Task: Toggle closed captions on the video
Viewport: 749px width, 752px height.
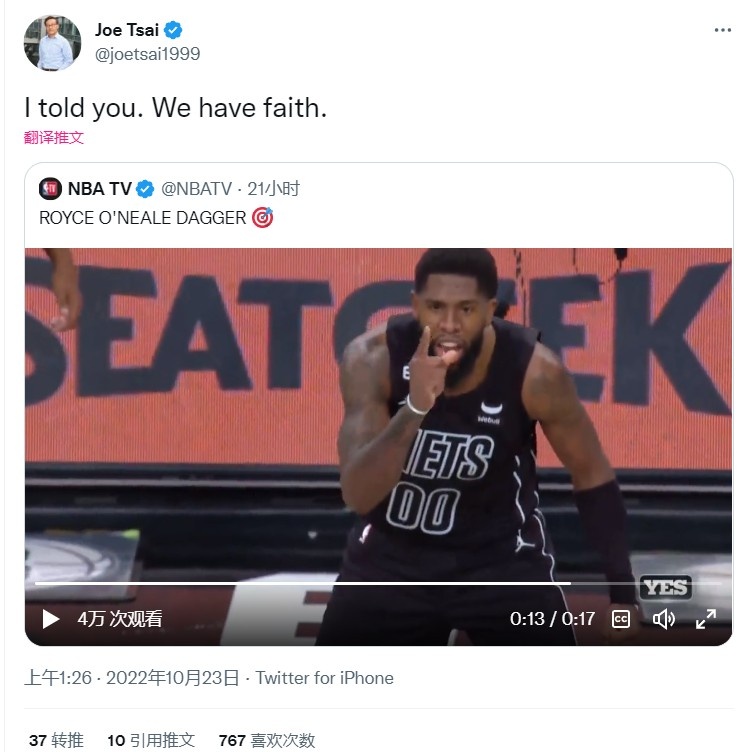Action: [x=620, y=619]
